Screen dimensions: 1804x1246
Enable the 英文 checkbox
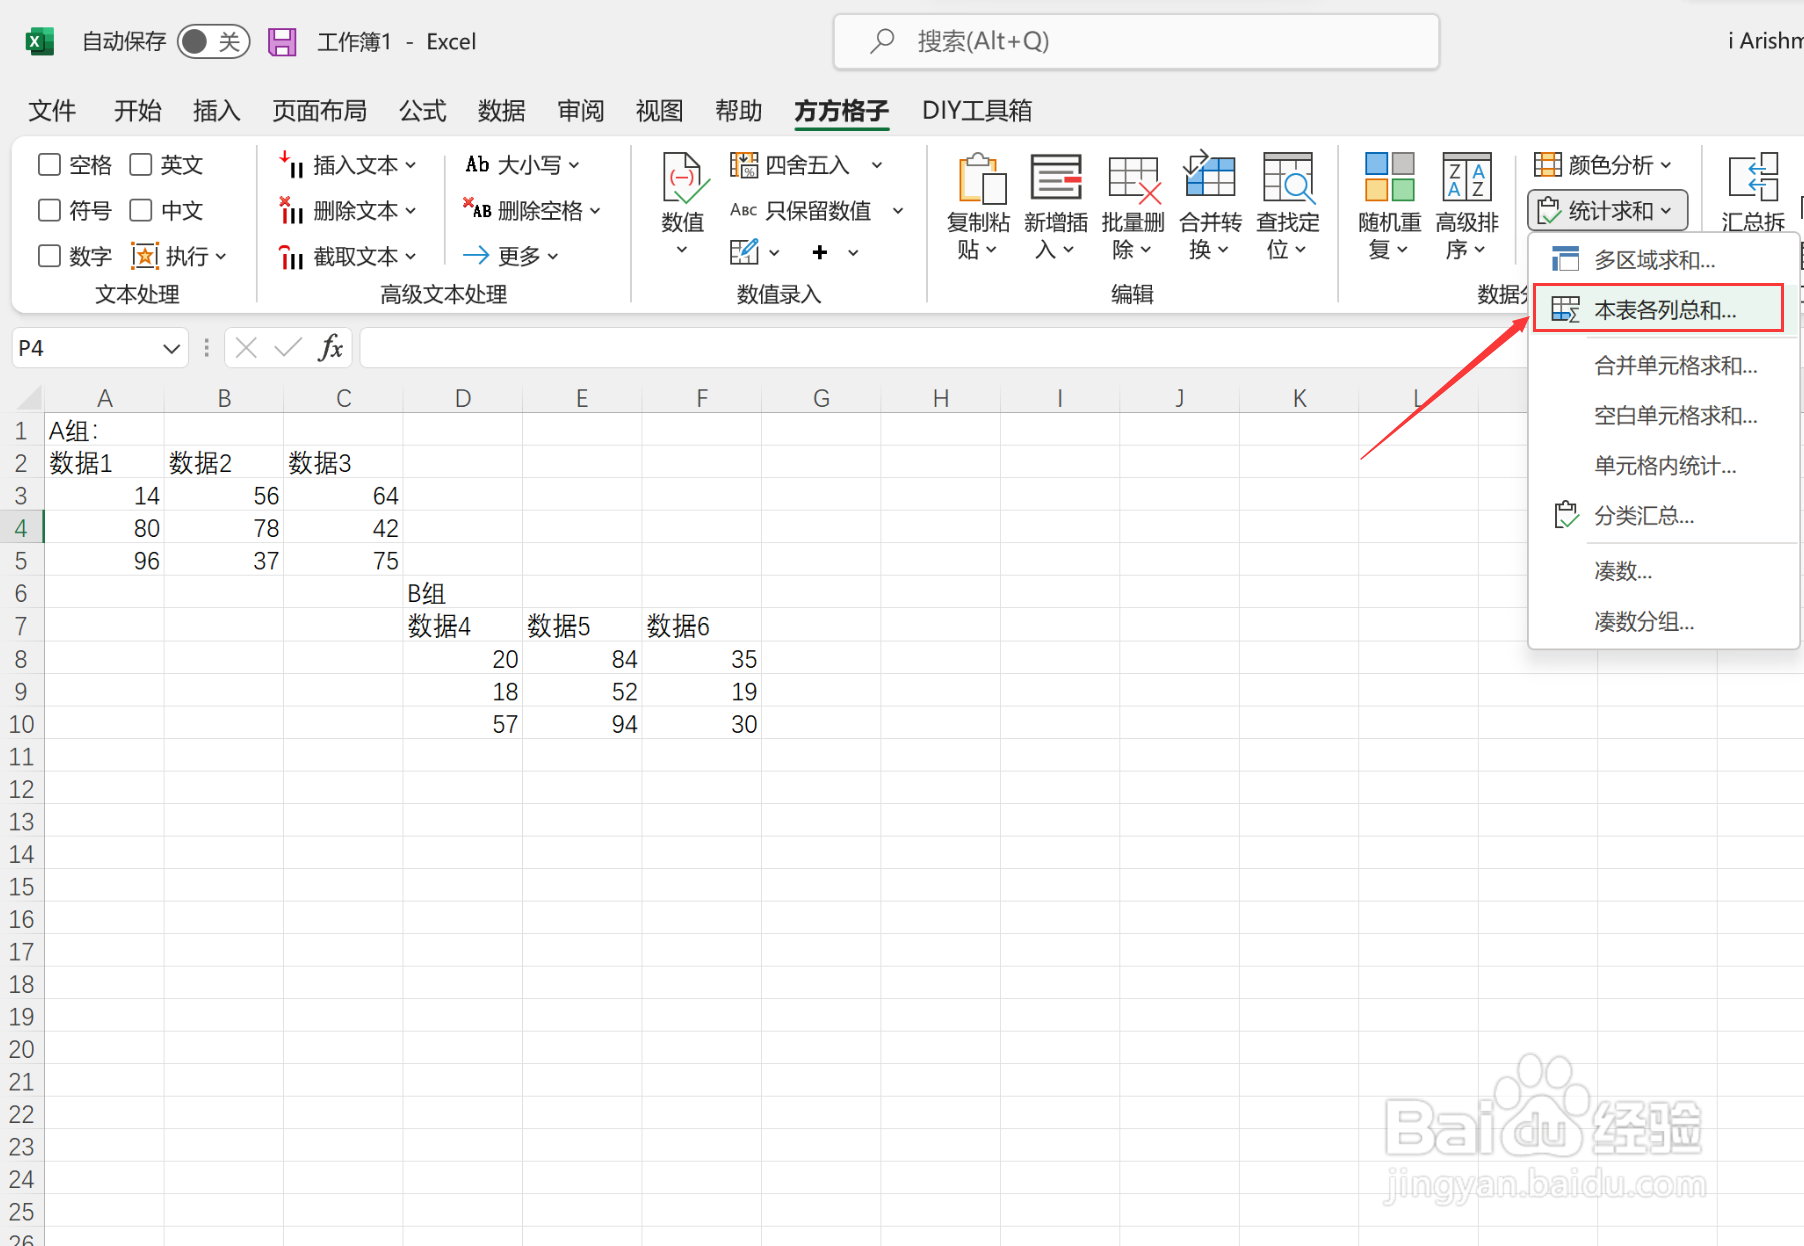point(141,164)
